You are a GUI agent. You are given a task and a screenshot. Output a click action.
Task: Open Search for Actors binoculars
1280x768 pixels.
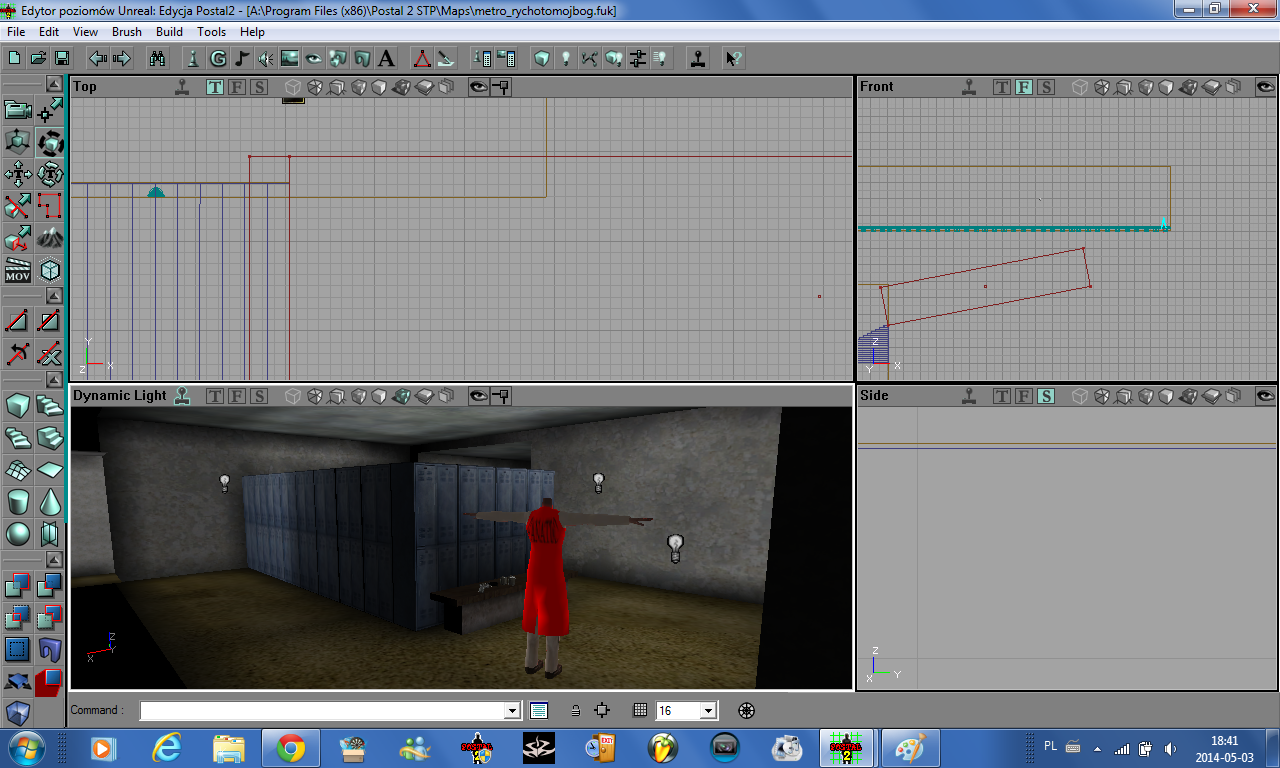pos(157,58)
